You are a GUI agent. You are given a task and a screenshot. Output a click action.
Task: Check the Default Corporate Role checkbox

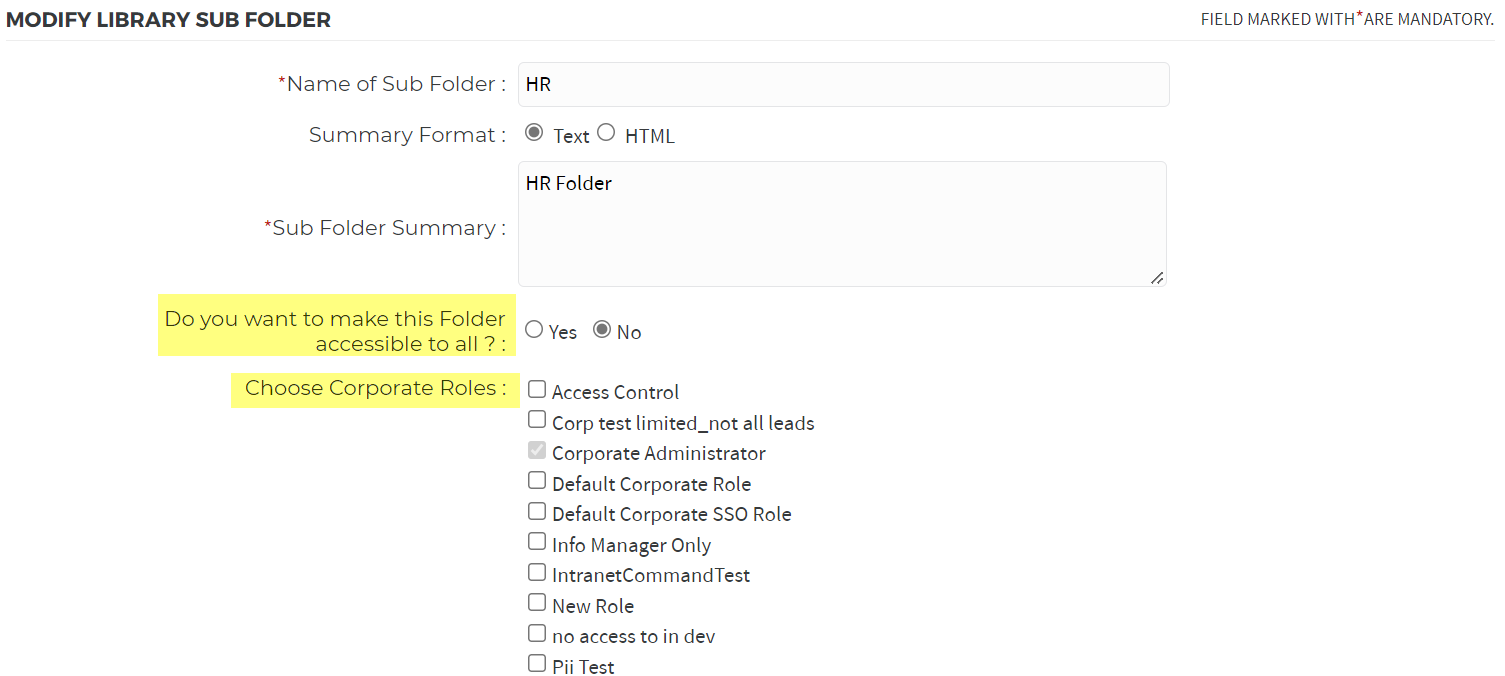(x=537, y=481)
